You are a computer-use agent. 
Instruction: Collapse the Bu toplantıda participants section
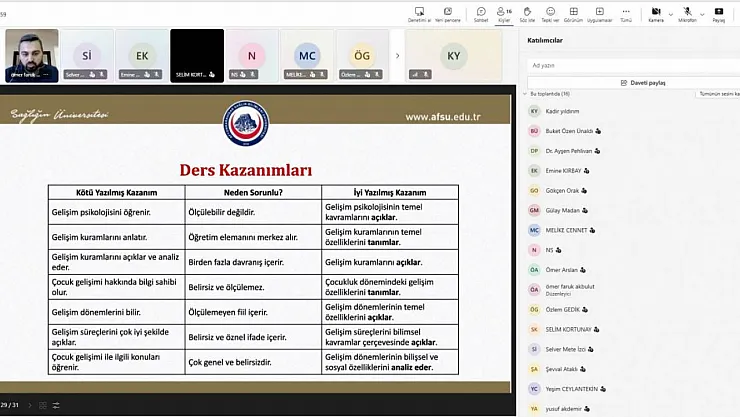pyautogui.click(x=524, y=94)
